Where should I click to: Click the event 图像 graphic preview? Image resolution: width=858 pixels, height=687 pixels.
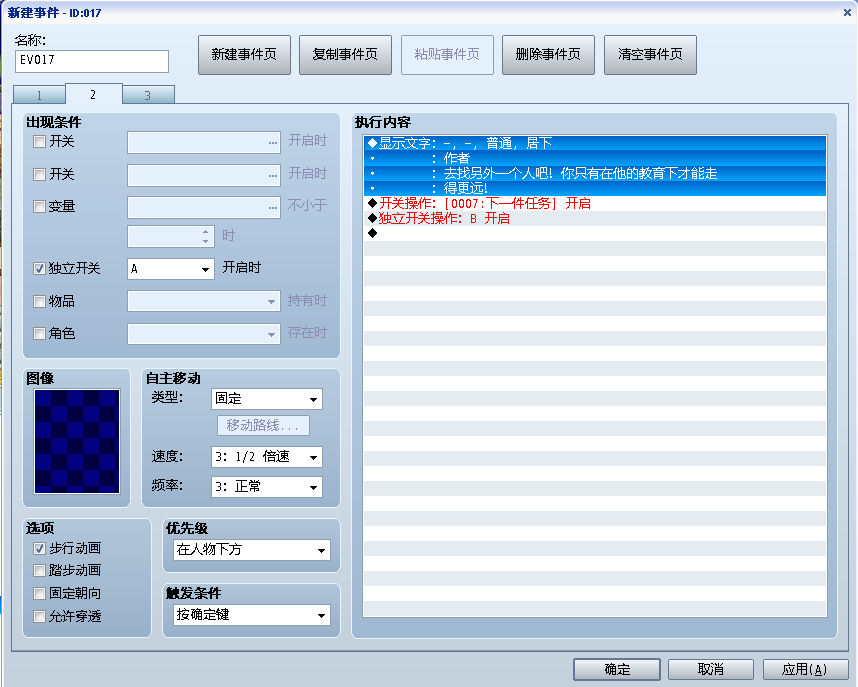pos(77,441)
